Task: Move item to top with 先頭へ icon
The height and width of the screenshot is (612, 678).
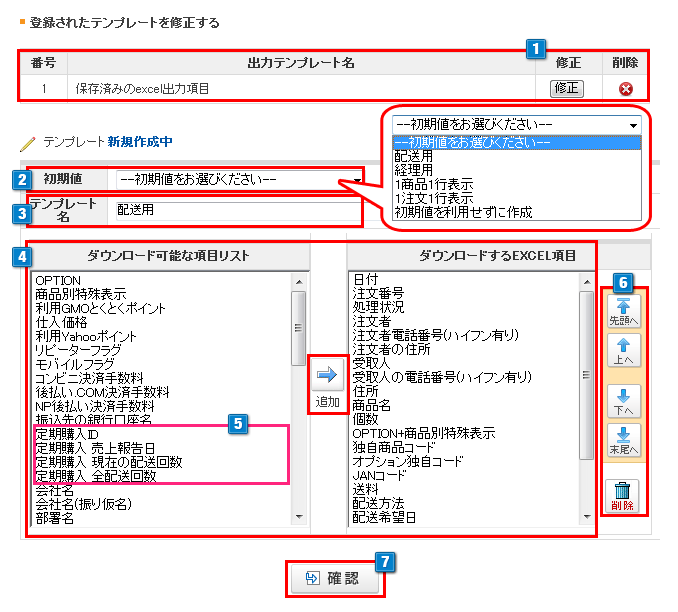Action: (624, 311)
